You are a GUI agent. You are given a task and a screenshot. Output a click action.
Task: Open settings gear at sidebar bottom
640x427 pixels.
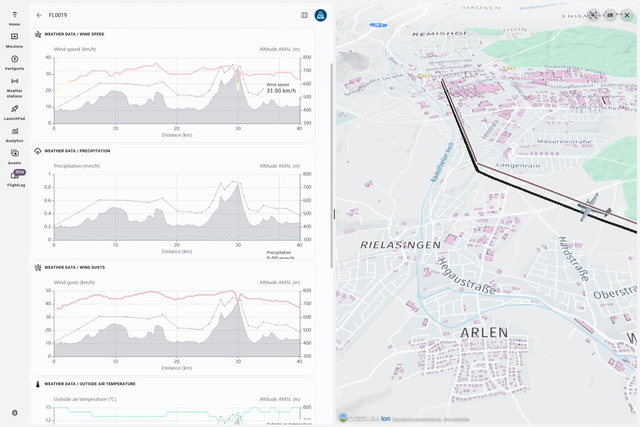pyautogui.click(x=15, y=413)
